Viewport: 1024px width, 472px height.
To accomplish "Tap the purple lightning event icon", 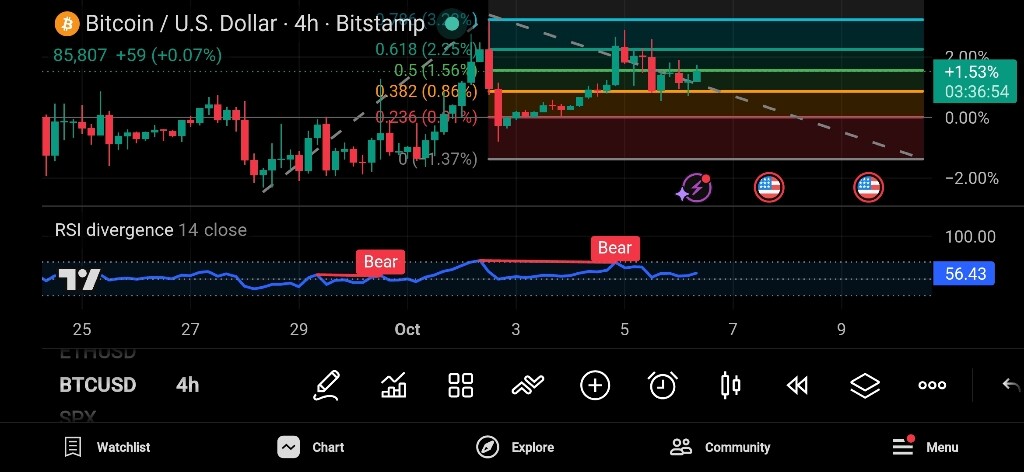I will 694,188.
